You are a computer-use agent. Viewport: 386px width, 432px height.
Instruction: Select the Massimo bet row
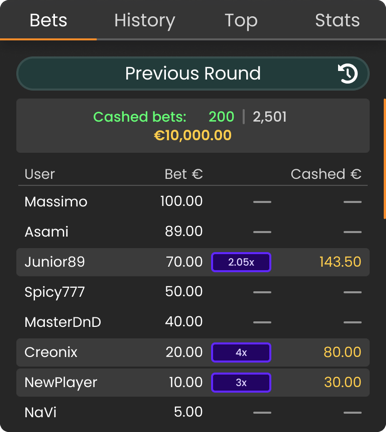coord(193,202)
